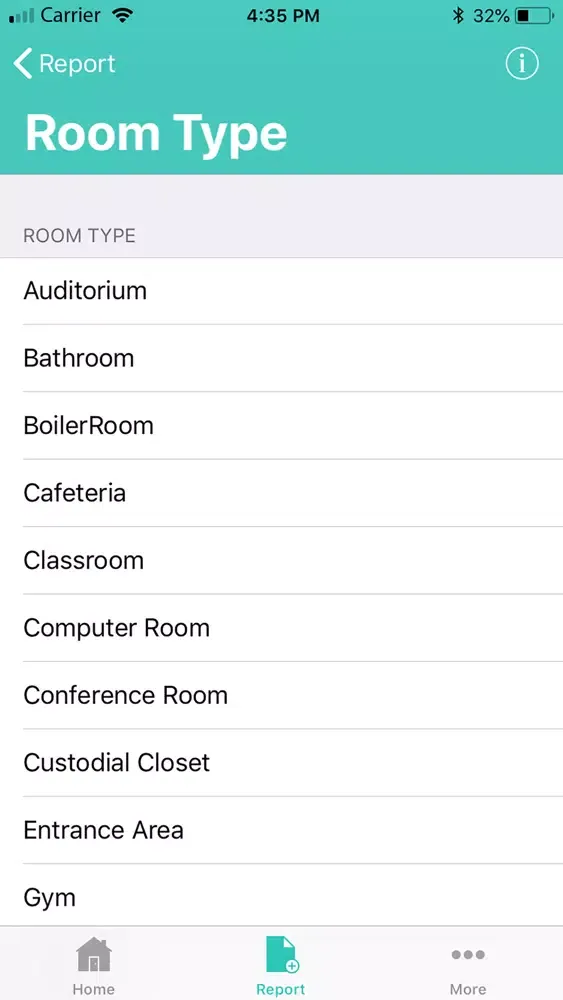This screenshot has height=1000, width=563.
Task: Select Entrance Area room type
Action: click(281, 830)
